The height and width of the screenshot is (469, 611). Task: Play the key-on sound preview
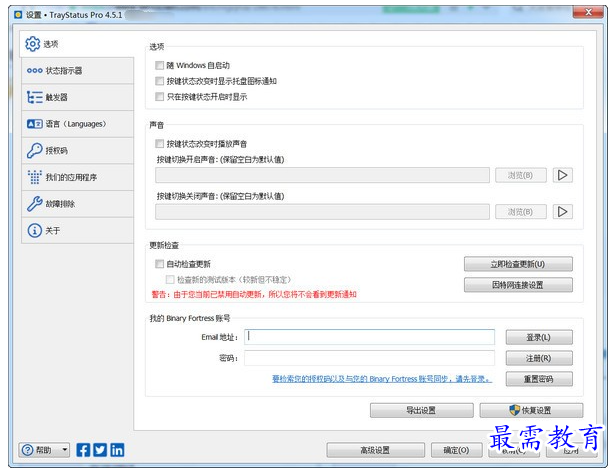563,175
